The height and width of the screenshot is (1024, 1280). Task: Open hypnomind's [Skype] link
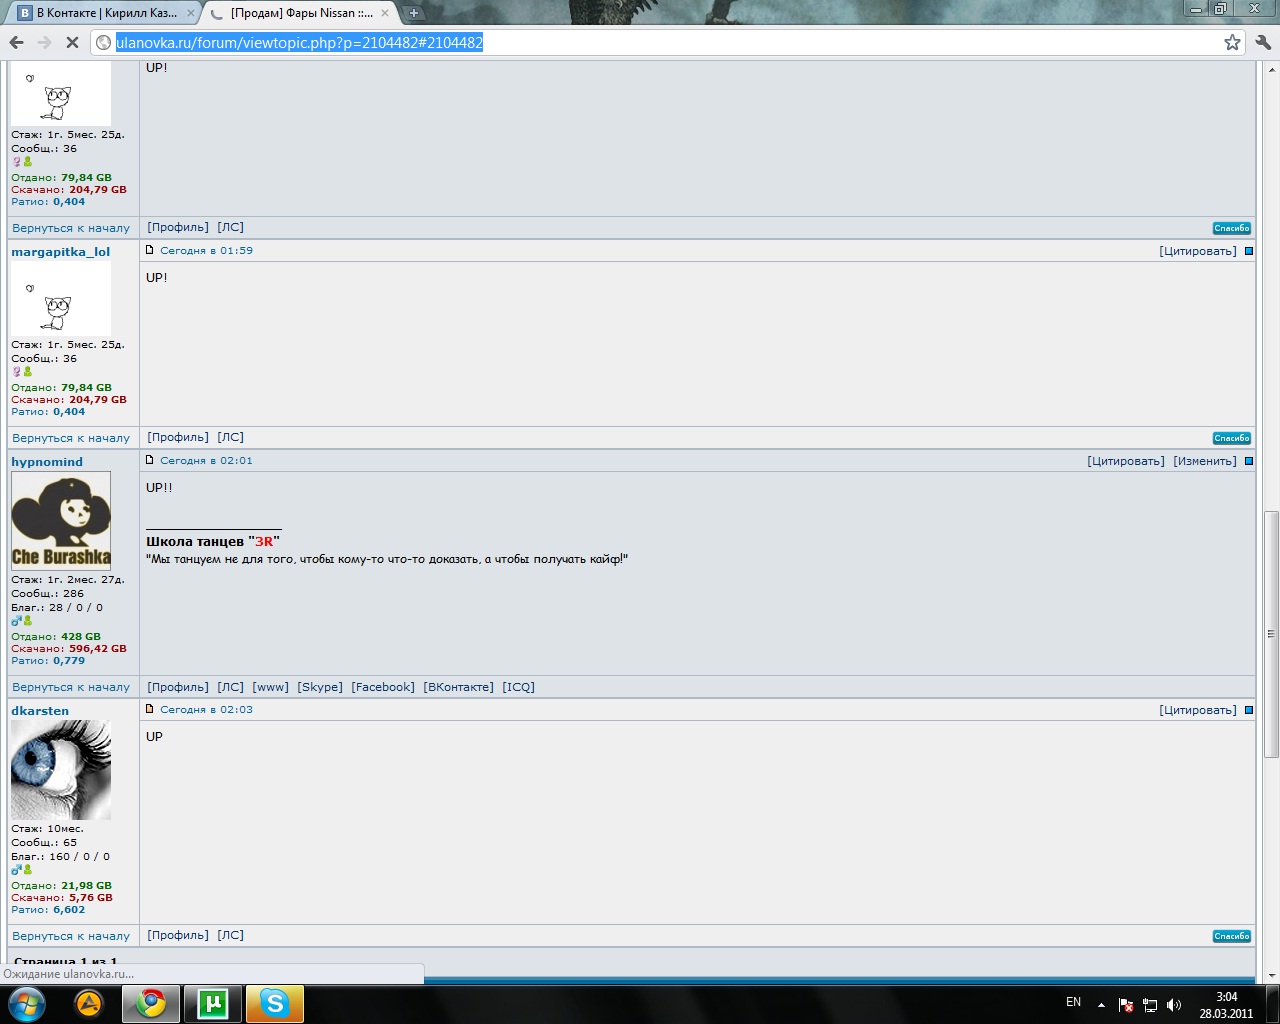[320, 687]
